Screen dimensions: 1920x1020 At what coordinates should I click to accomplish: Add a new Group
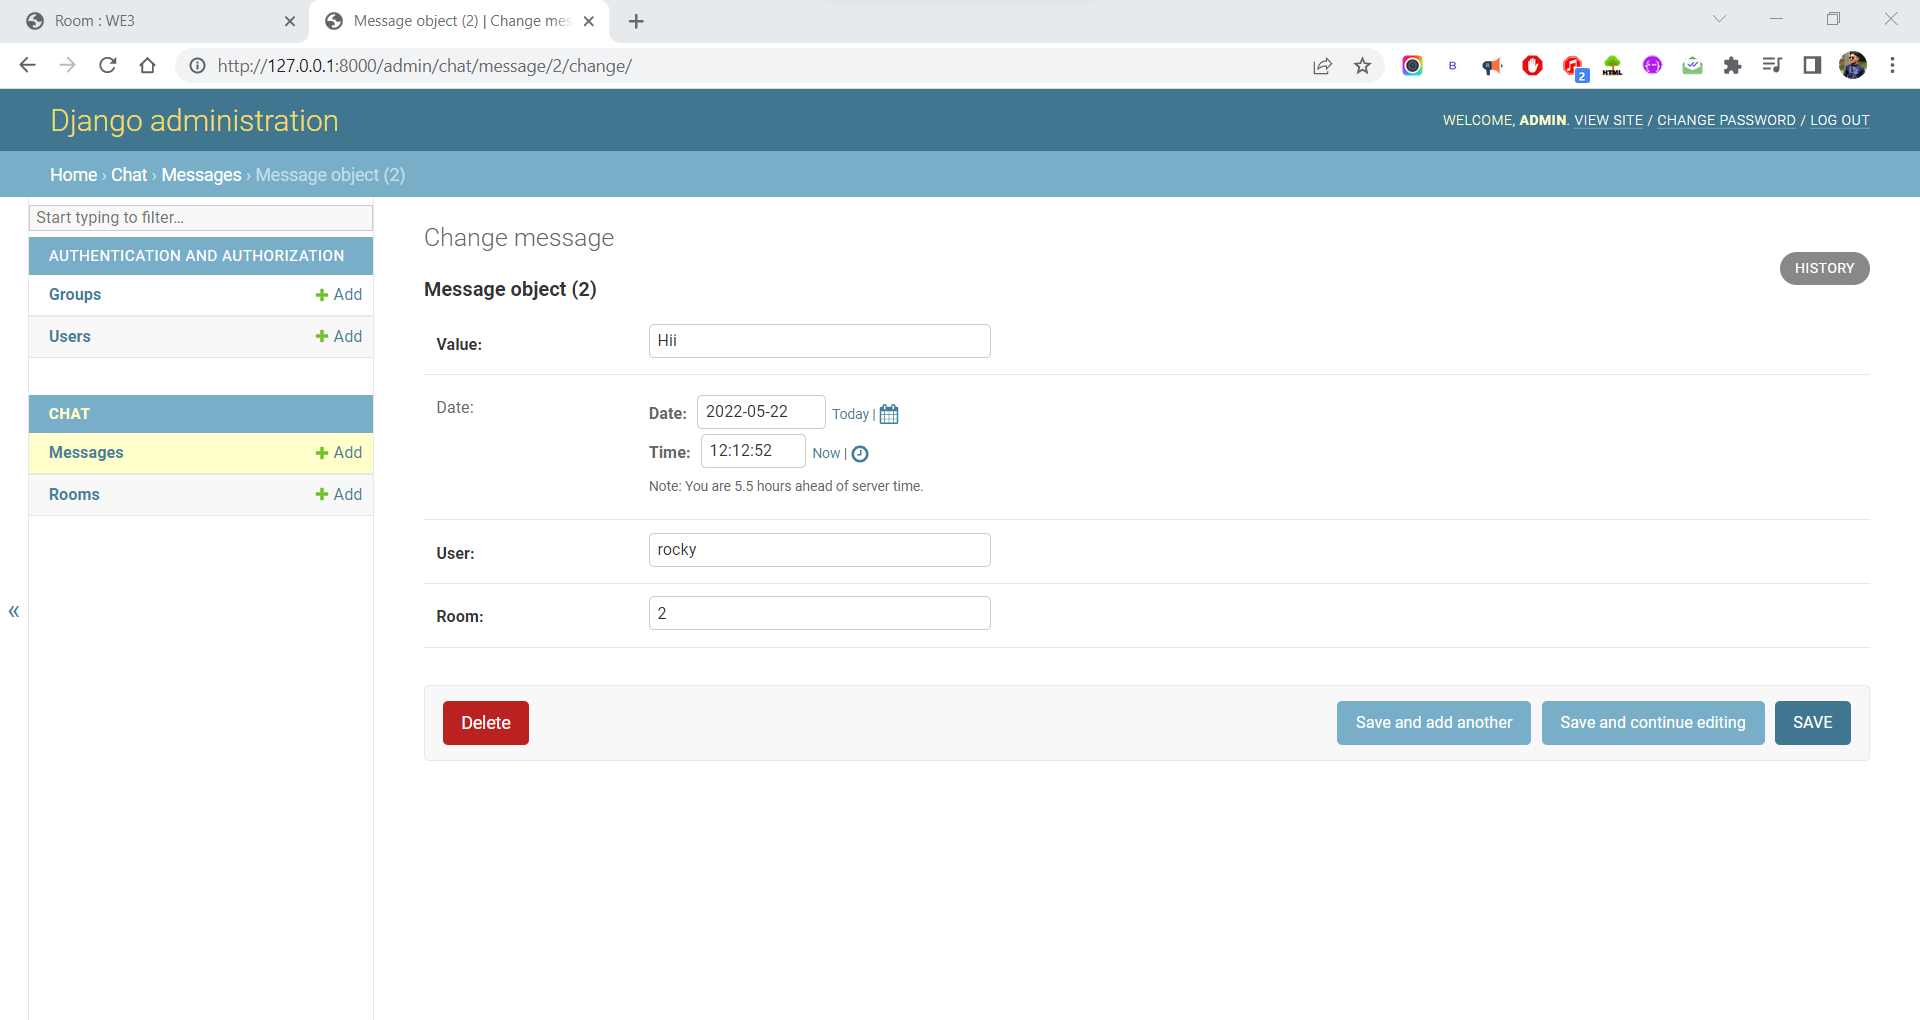[x=339, y=295]
